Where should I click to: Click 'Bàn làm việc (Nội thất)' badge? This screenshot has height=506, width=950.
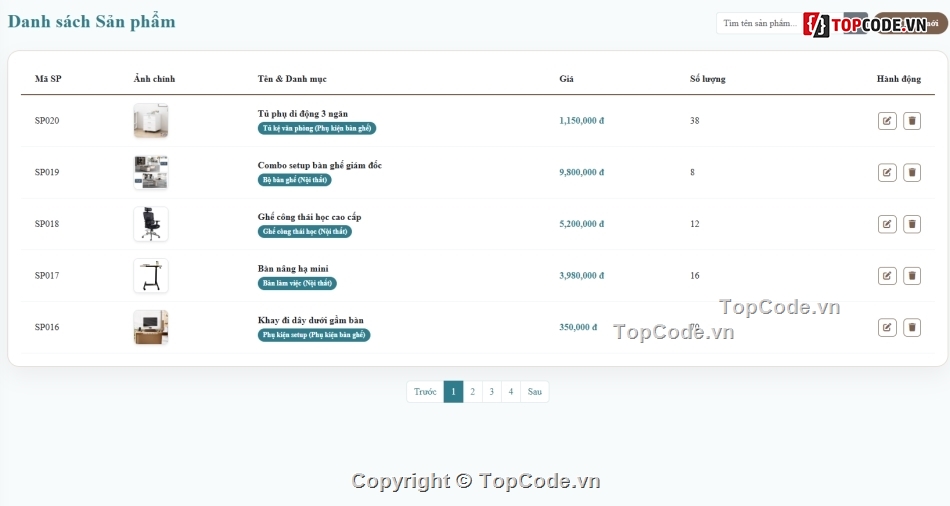pyautogui.click(x=297, y=283)
